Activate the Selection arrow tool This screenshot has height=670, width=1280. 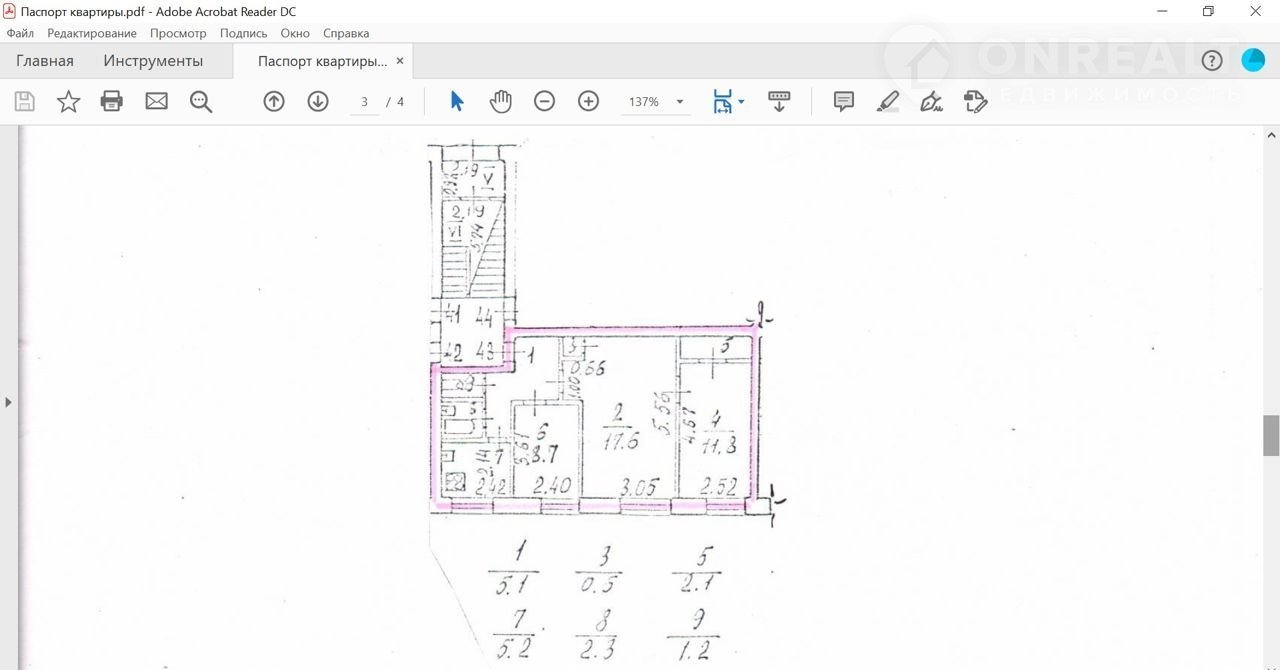(x=457, y=101)
